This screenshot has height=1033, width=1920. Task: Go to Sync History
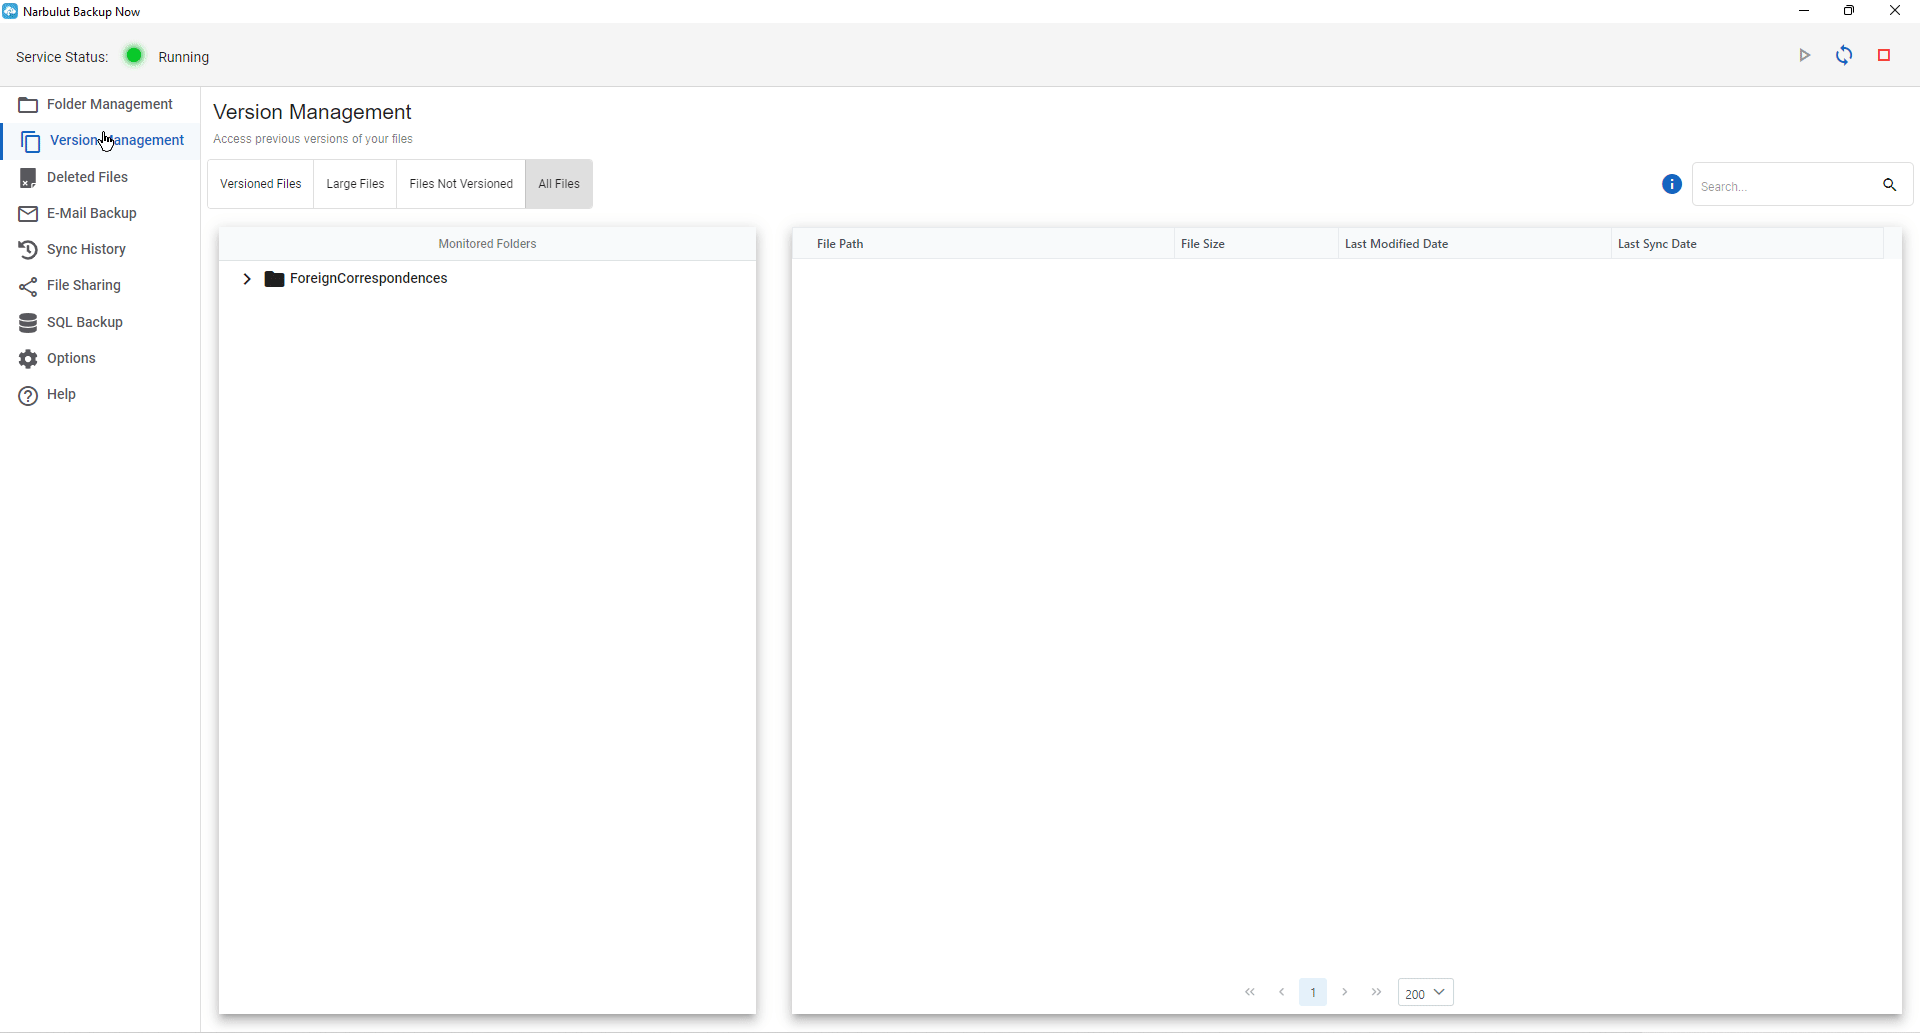pyautogui.click(x=100, y=249)
